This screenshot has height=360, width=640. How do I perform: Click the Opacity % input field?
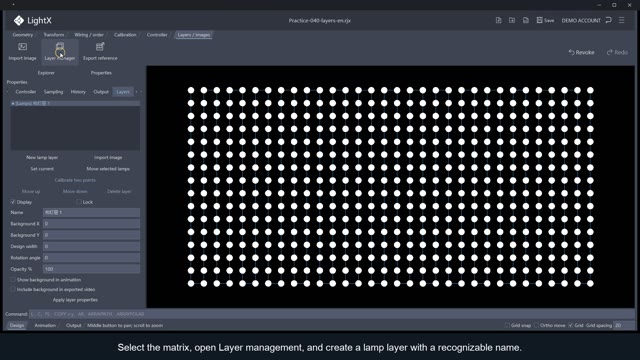[x=91, y=269]
